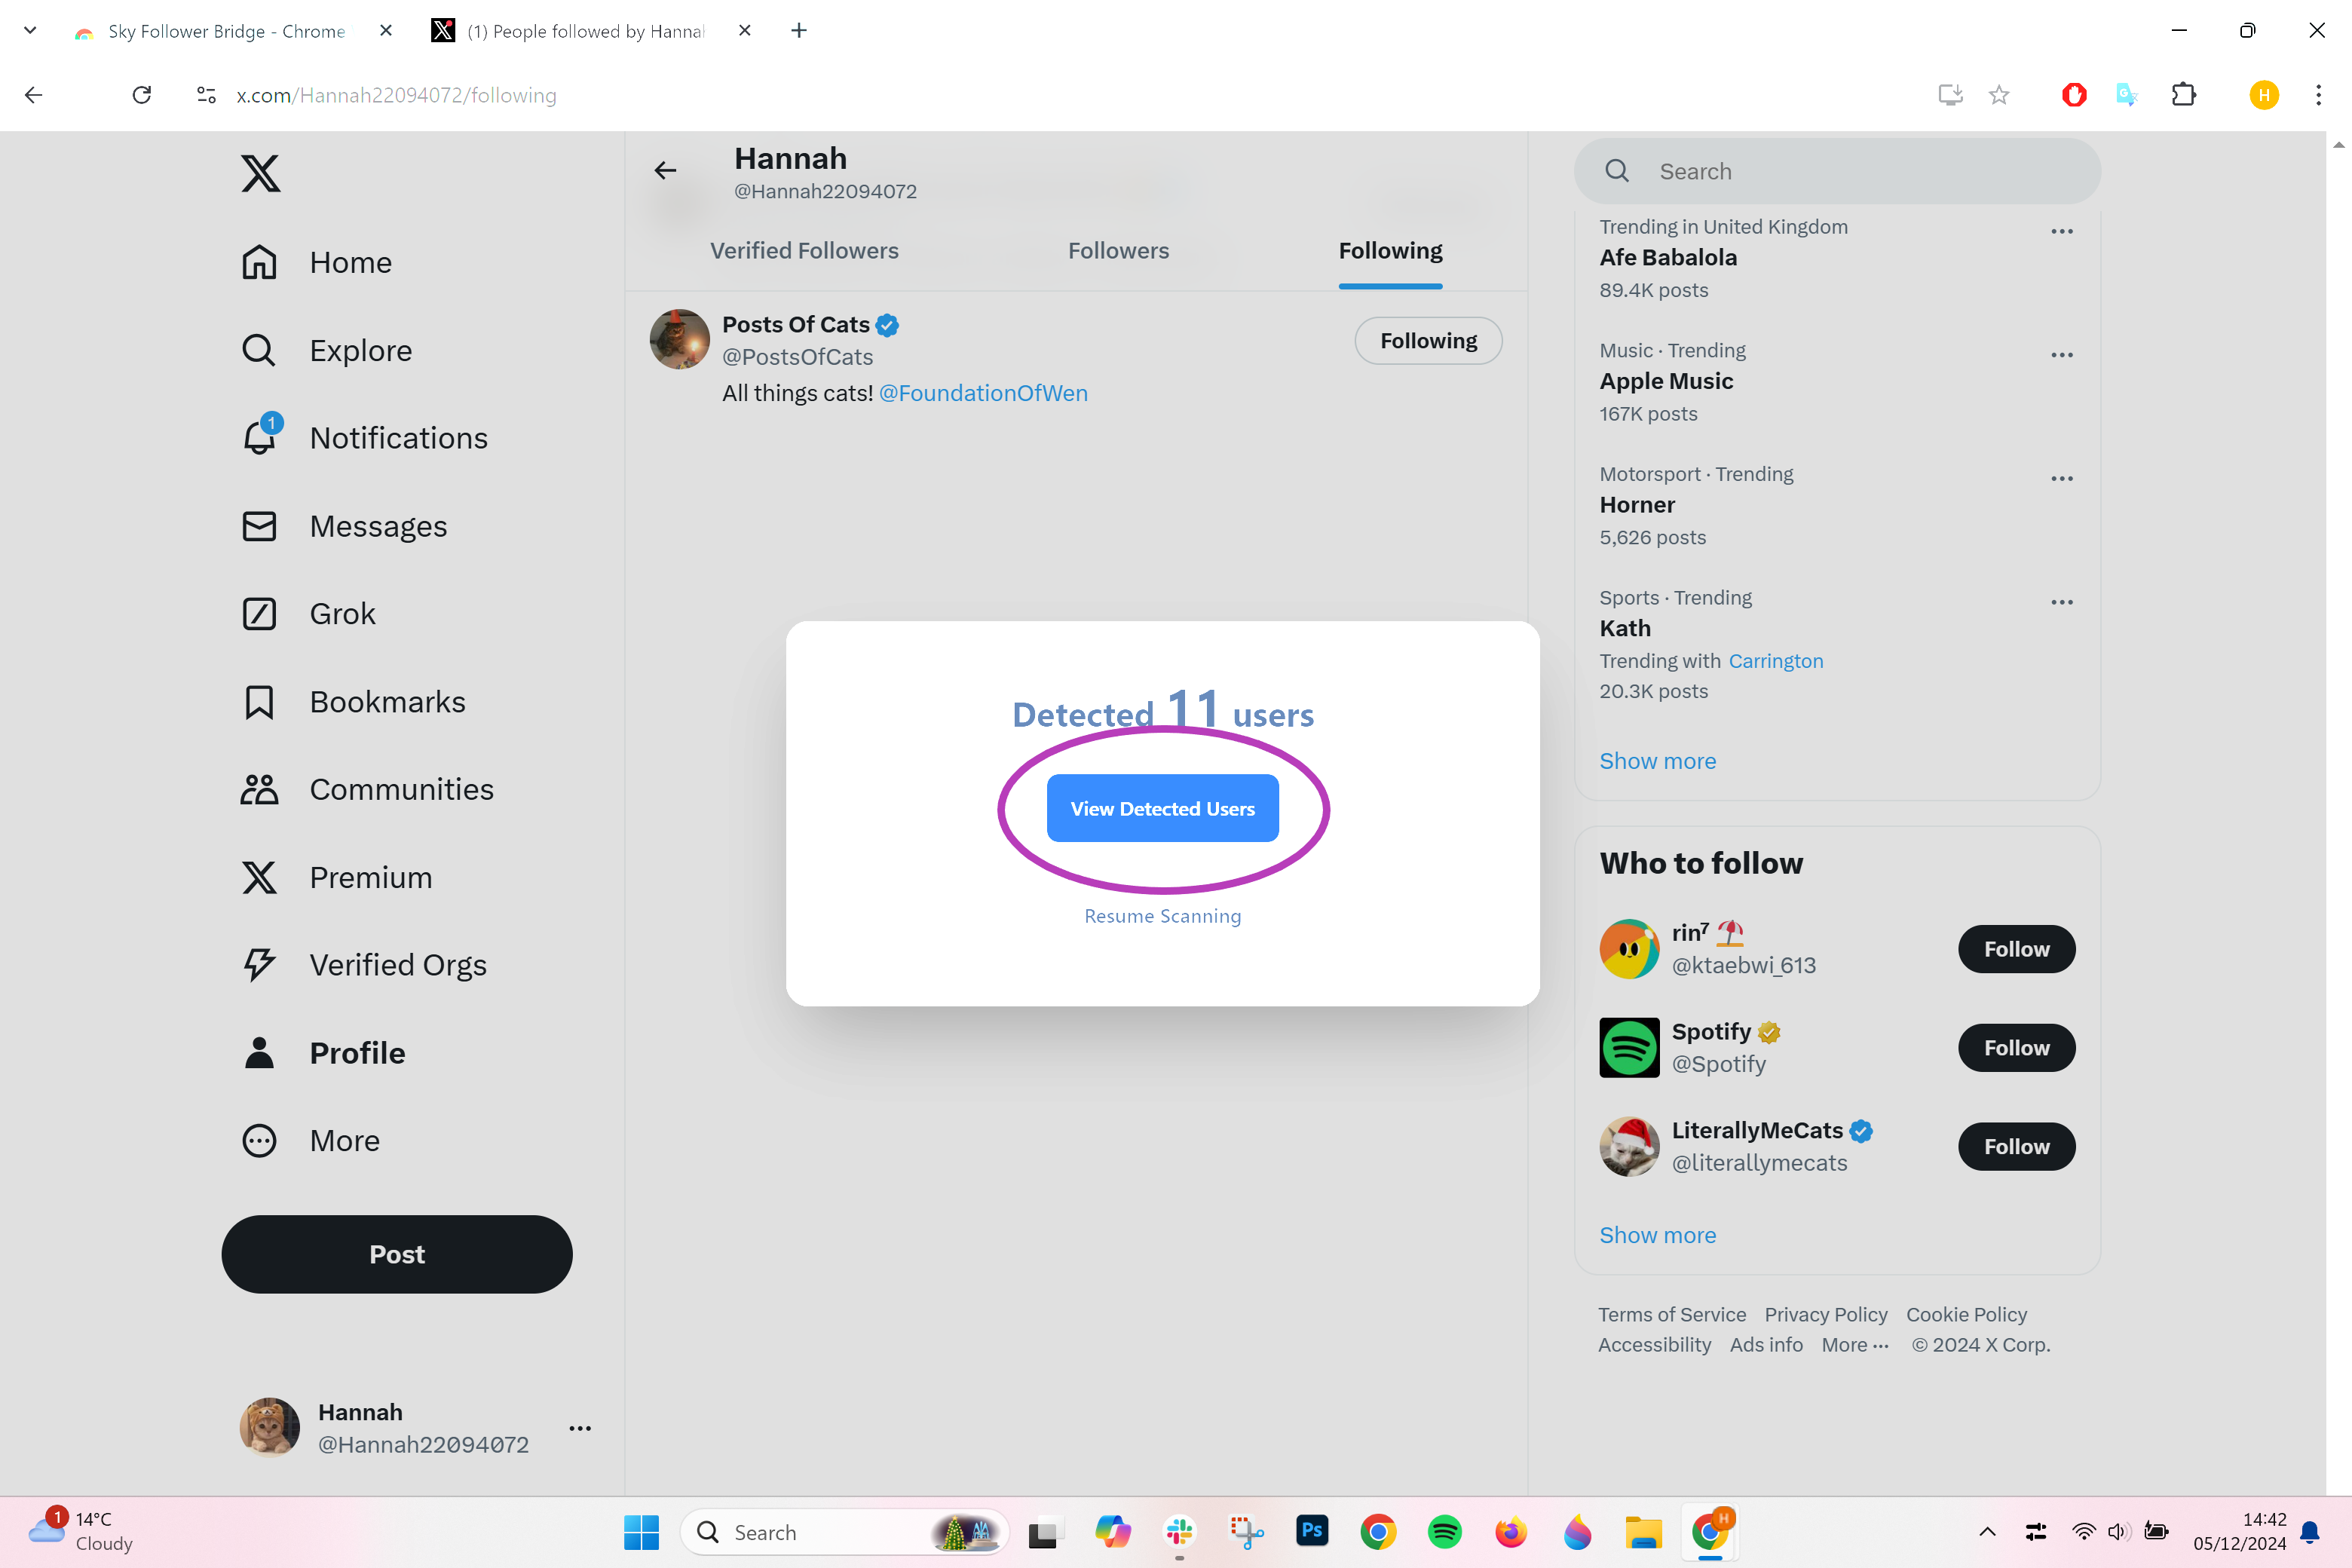Go back using the arrow beside Hannah
The width and height of the screenshot is (2352, 1568).
click(x=666, y=171)
